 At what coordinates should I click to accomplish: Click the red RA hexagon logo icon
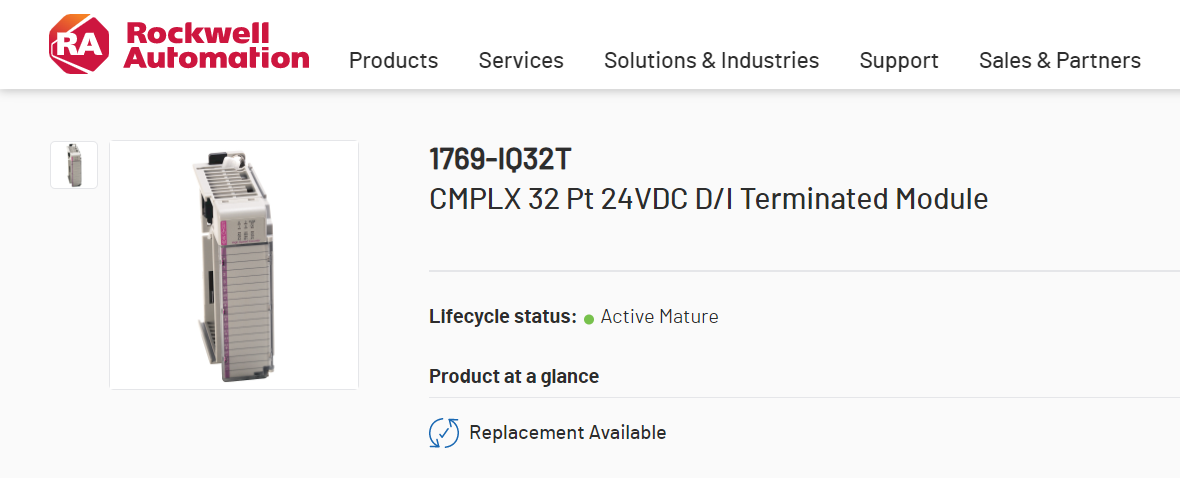pyautogui.click(x=80, y=45)
